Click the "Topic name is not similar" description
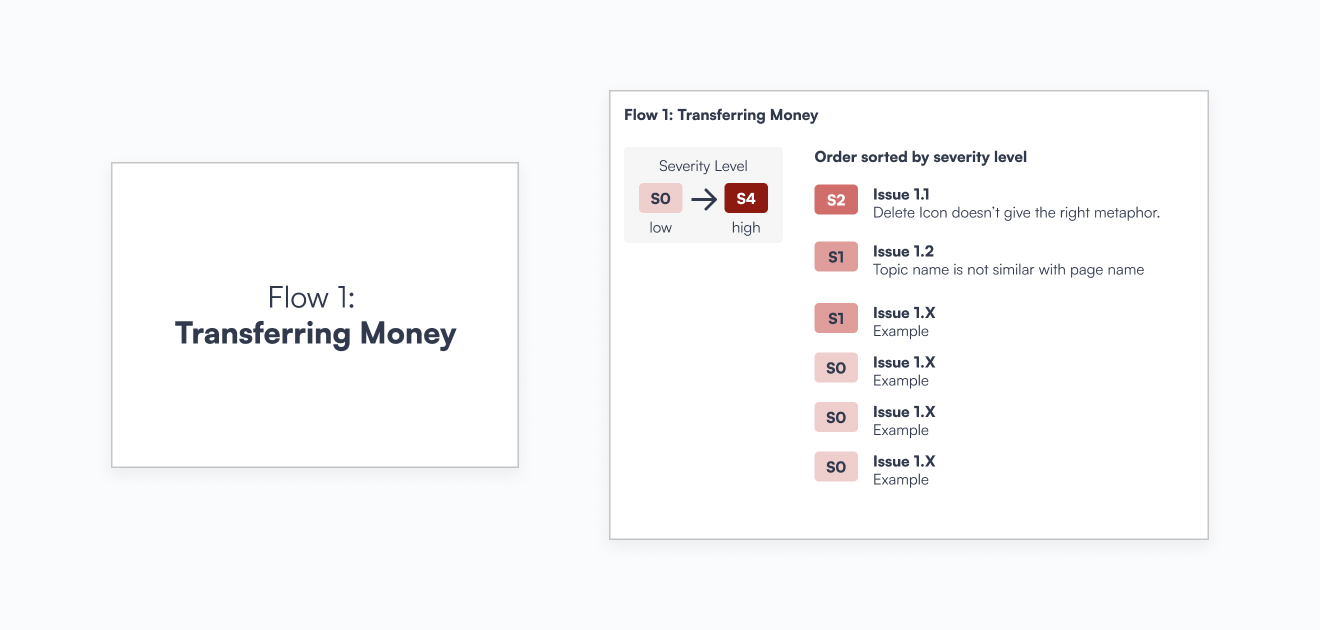The height and width of the screenshot is (630, 1320). click(x=1008, y=270)
